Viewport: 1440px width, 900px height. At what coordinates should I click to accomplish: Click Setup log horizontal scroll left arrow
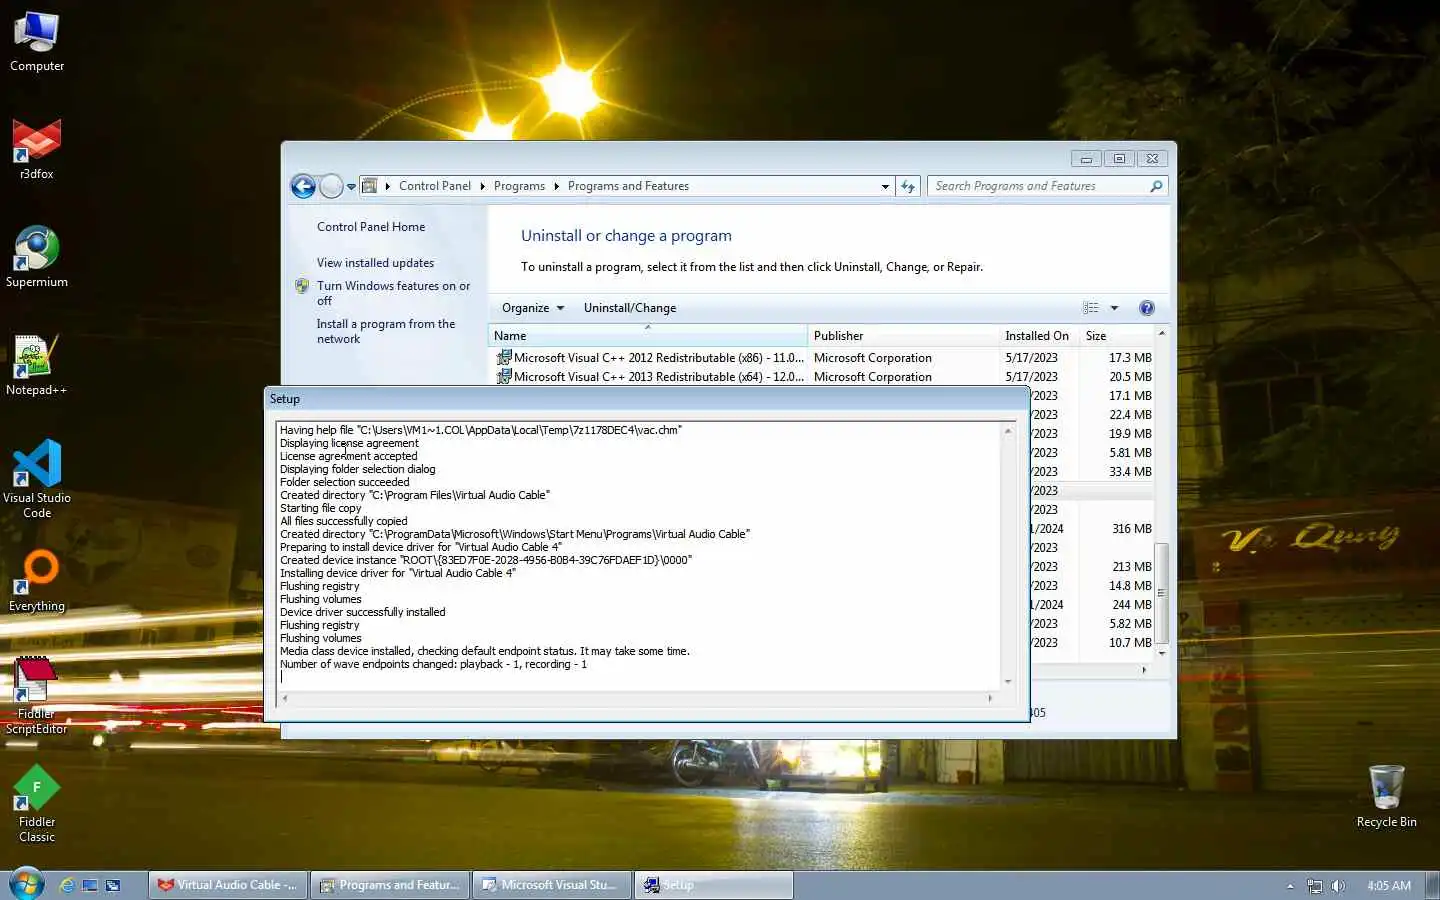pos(285,698)
